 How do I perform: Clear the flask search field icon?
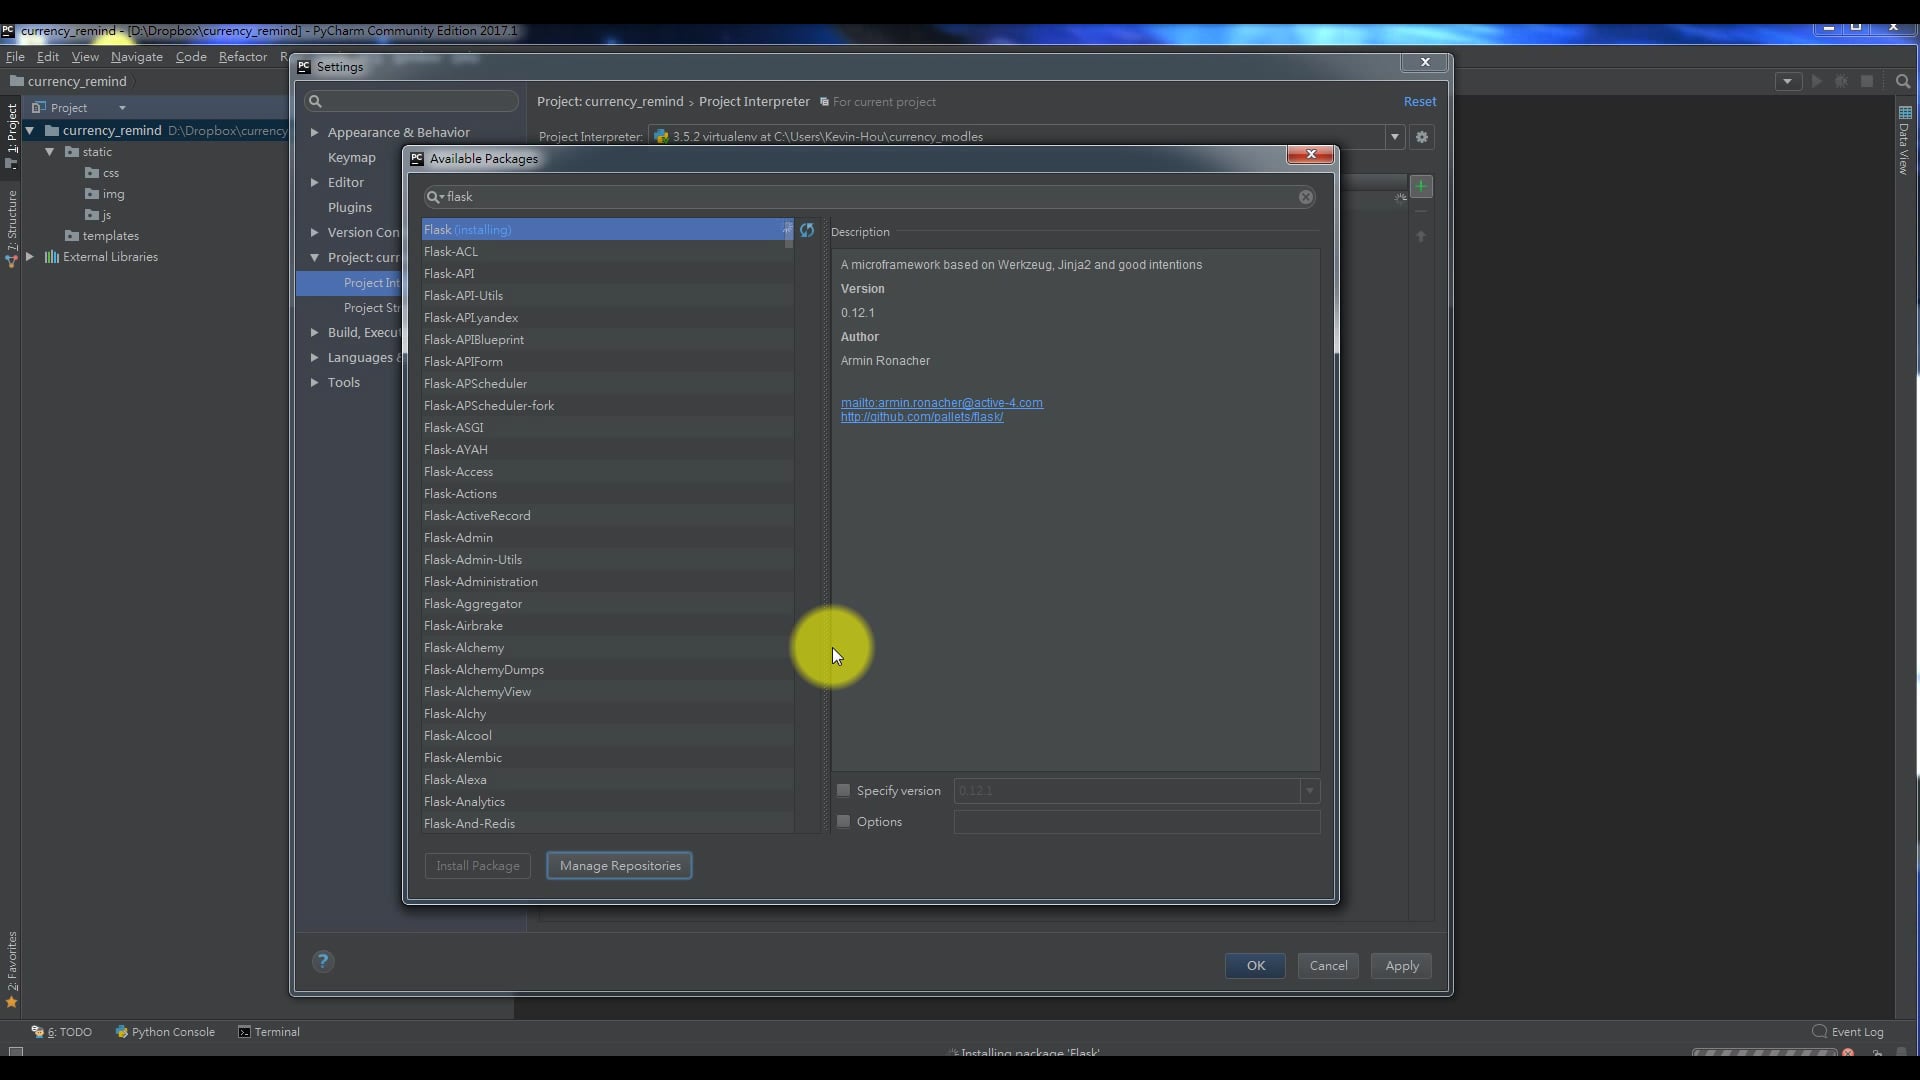click(x=1305, y=197)
